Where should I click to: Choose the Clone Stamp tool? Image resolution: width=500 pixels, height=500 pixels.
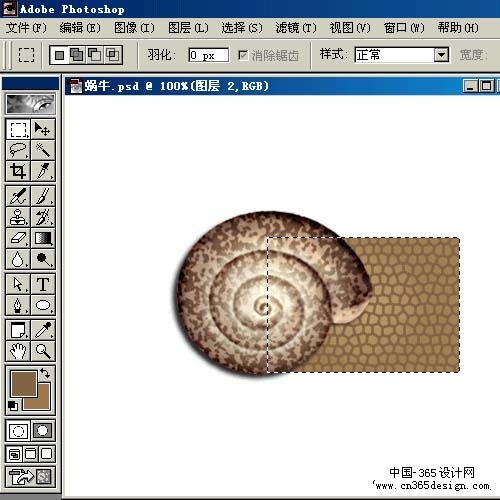pyautogui.click(x=18, y=217)
